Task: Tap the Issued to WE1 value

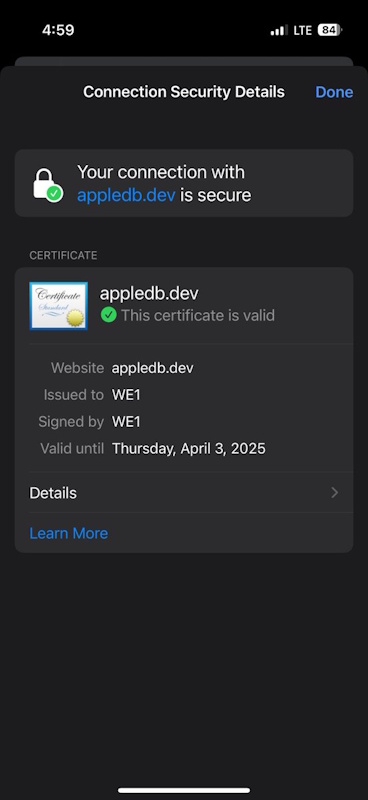Action: pos(126,395)
